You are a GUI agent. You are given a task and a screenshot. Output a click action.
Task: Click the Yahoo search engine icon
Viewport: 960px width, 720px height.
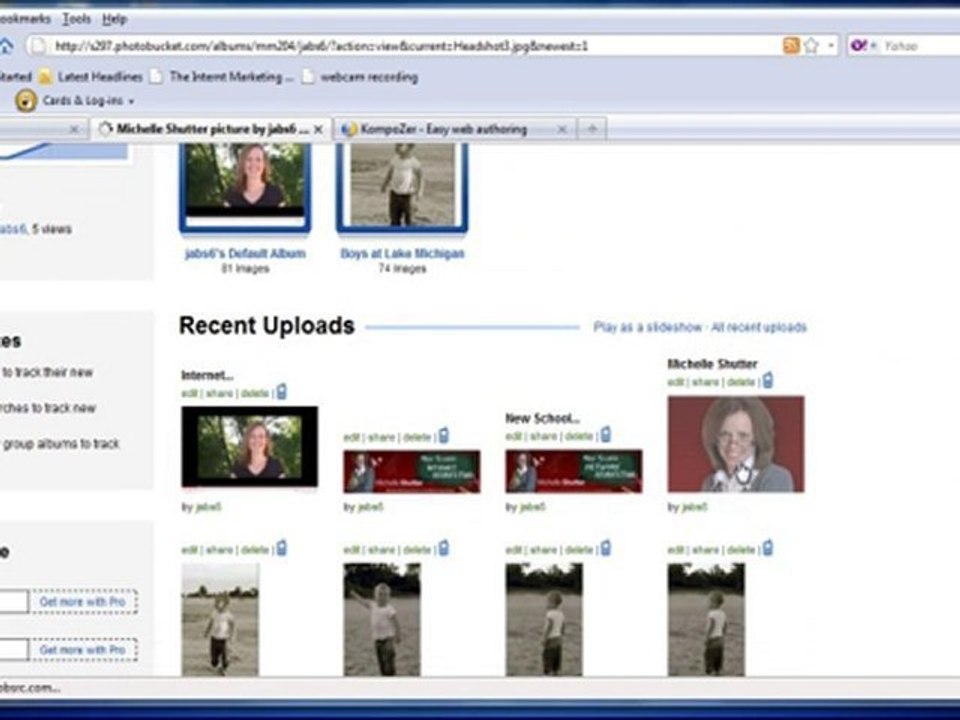(859, 46)
